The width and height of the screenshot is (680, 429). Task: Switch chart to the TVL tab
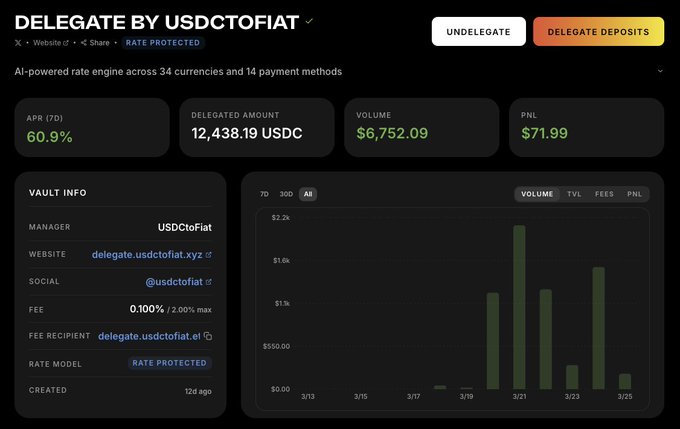pyautogui.click(x=574, y=194)
